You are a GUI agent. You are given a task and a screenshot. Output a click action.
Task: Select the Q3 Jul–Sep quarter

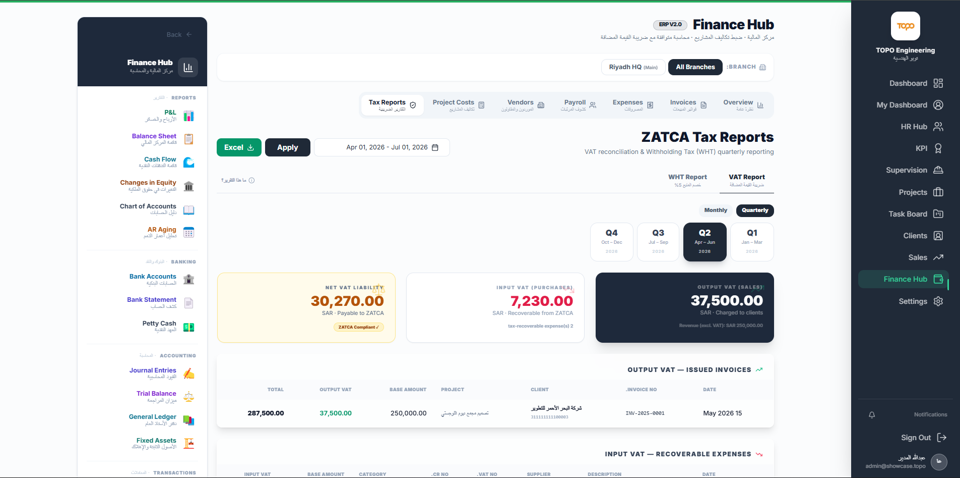tap(658, 242)
